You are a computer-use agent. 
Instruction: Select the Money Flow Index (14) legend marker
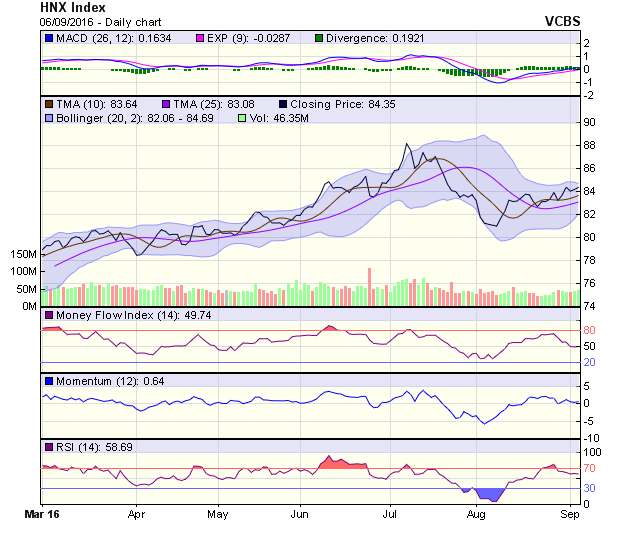(48, 316)
